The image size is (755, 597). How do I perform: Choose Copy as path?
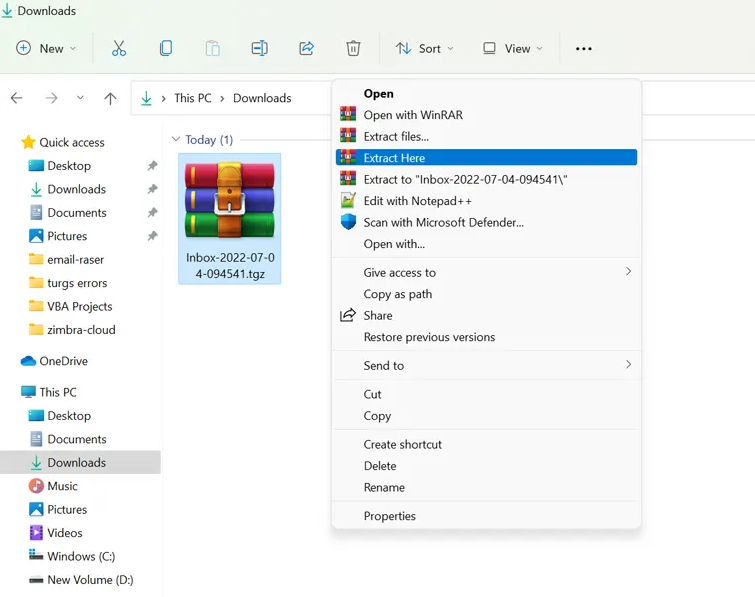point(486,294)
